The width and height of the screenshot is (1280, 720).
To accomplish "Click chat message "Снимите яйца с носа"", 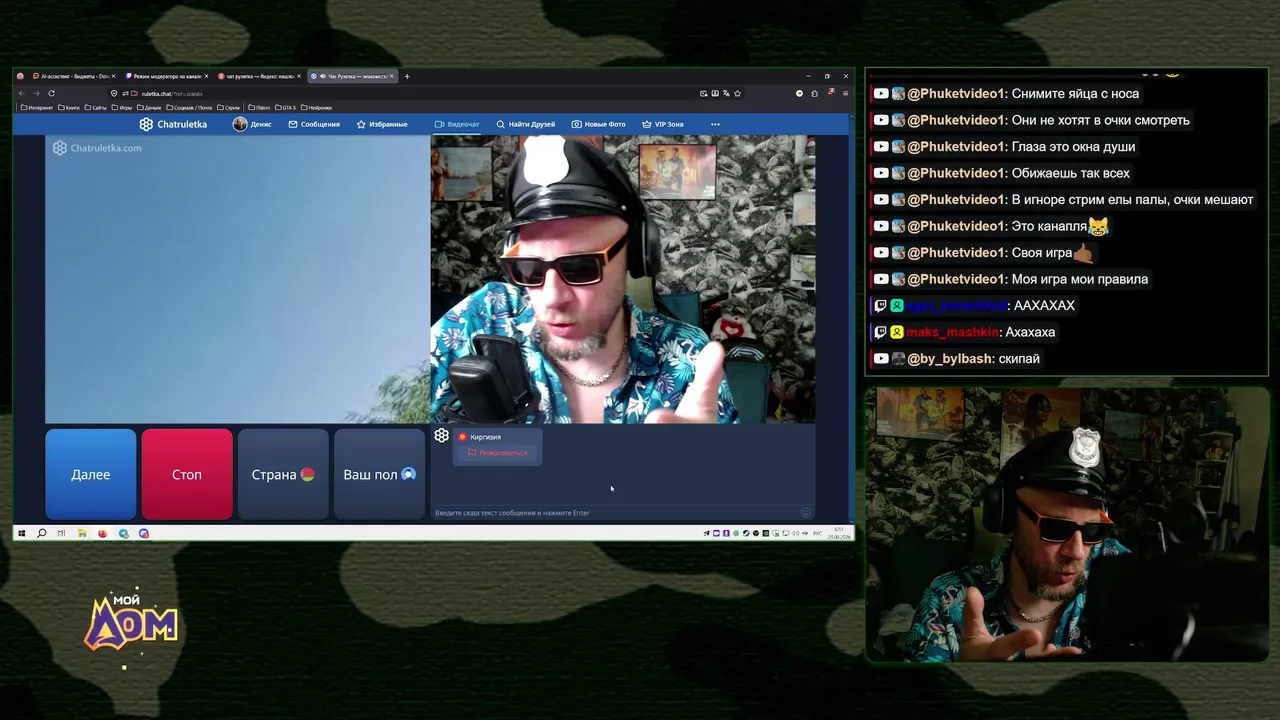I will [x=1075, y=93].
